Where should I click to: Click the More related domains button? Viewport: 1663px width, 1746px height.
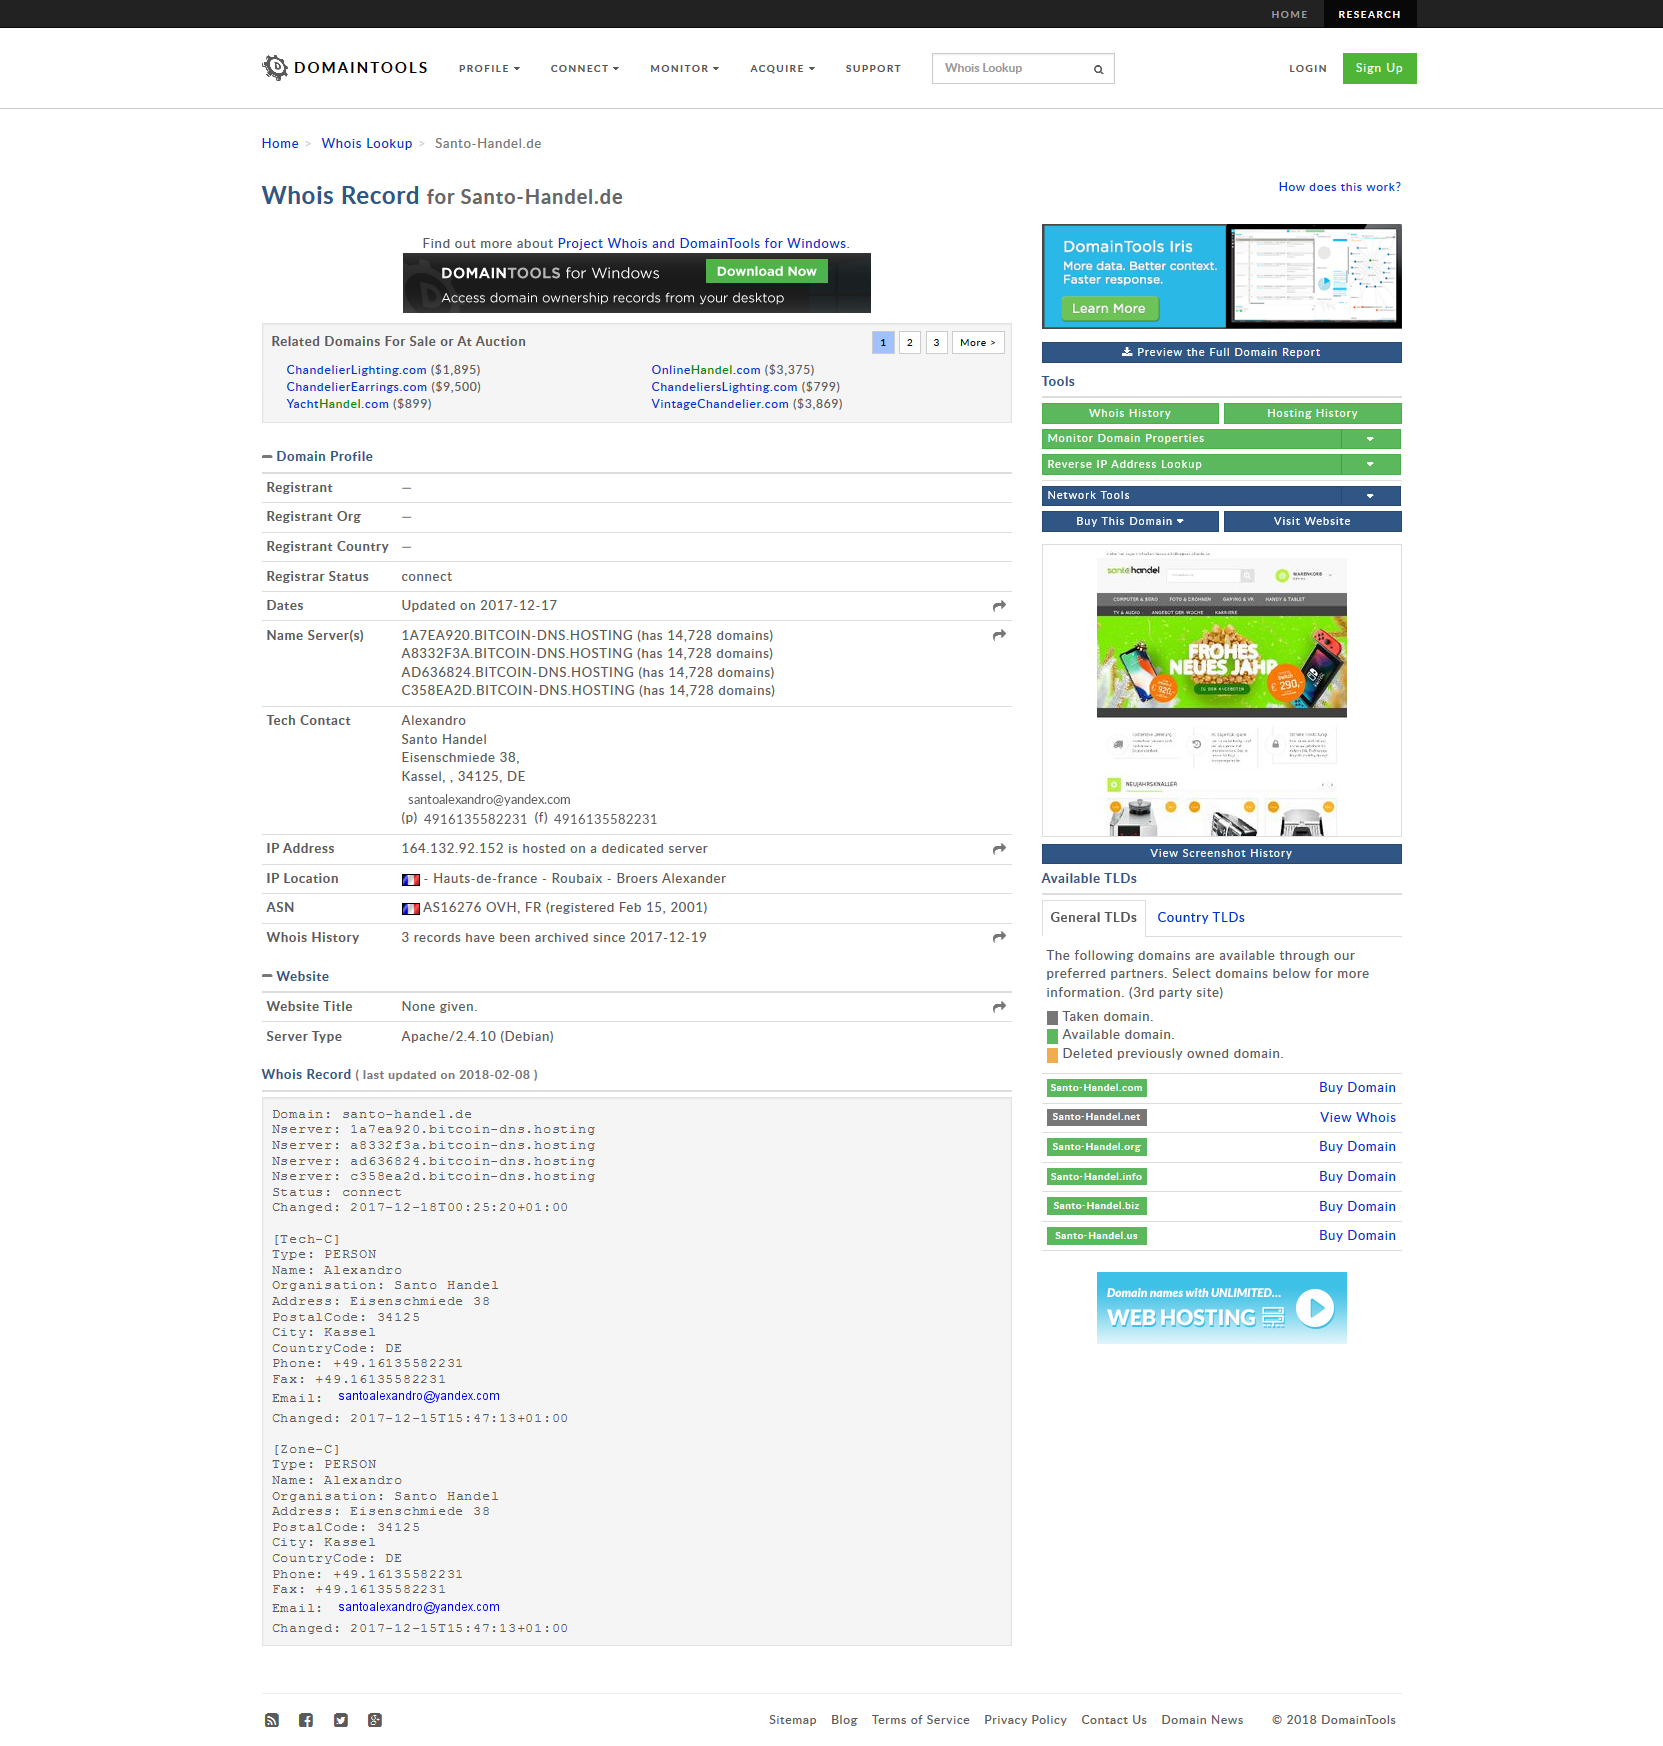pyautogui.click(x=978, y=343)
